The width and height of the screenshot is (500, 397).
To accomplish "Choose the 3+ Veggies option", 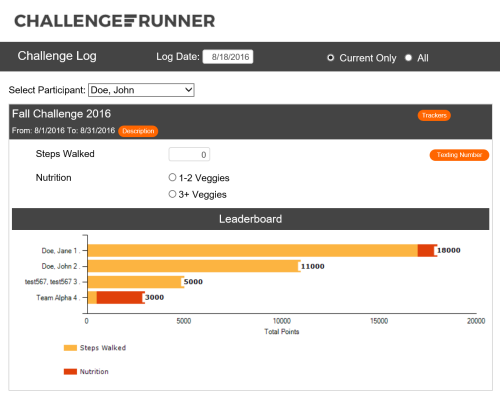I will (x=172, y=194).
